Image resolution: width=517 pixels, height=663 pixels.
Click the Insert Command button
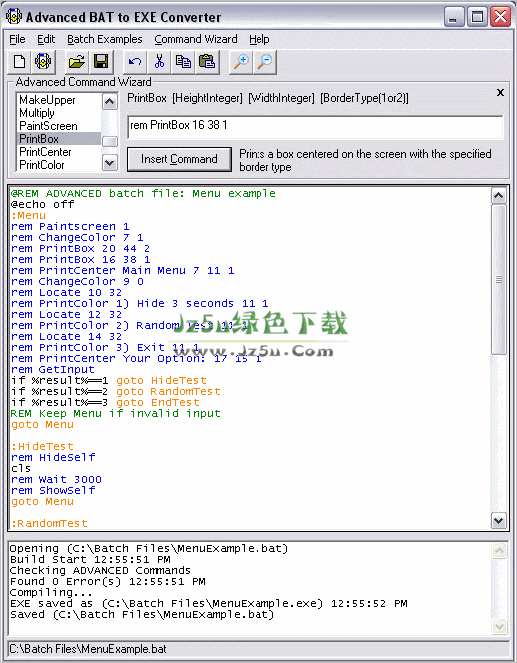(179, 159)
